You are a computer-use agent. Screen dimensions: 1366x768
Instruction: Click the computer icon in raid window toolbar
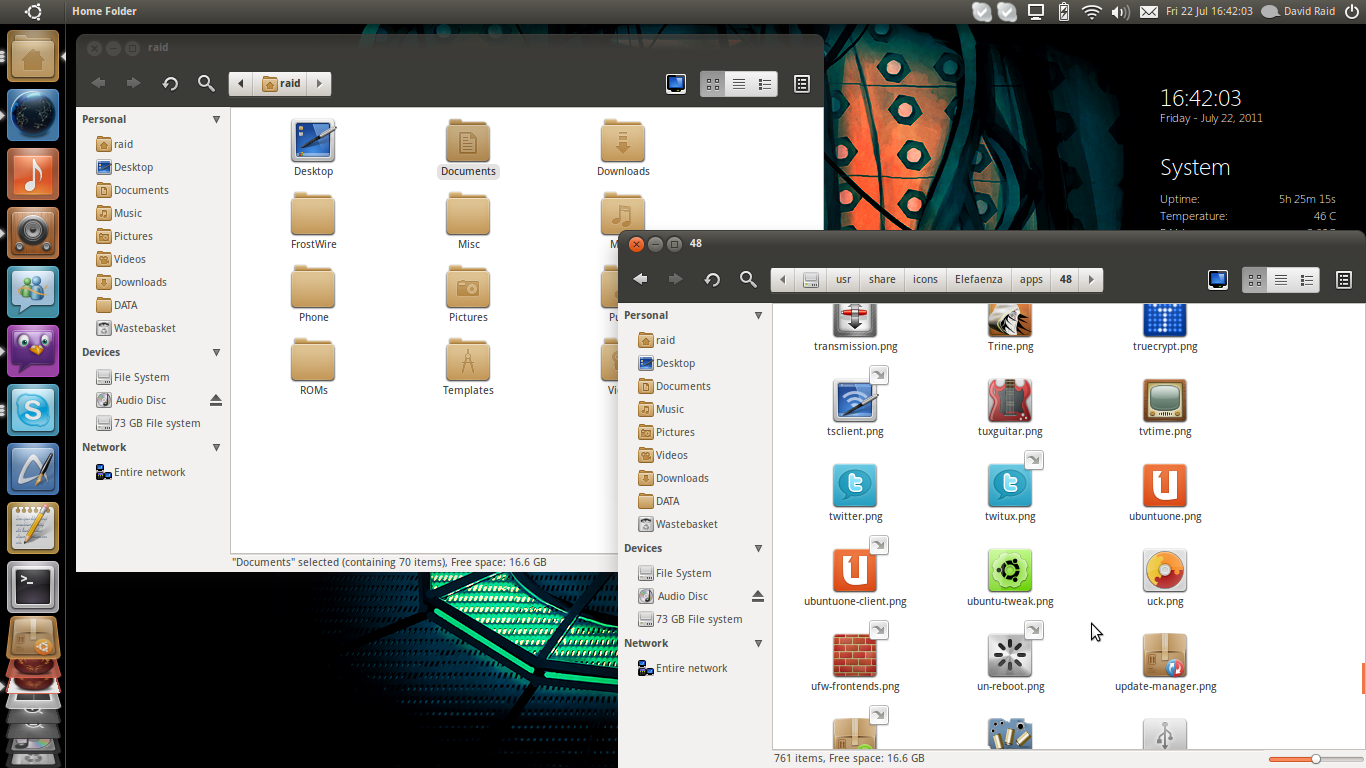[676, 84]
